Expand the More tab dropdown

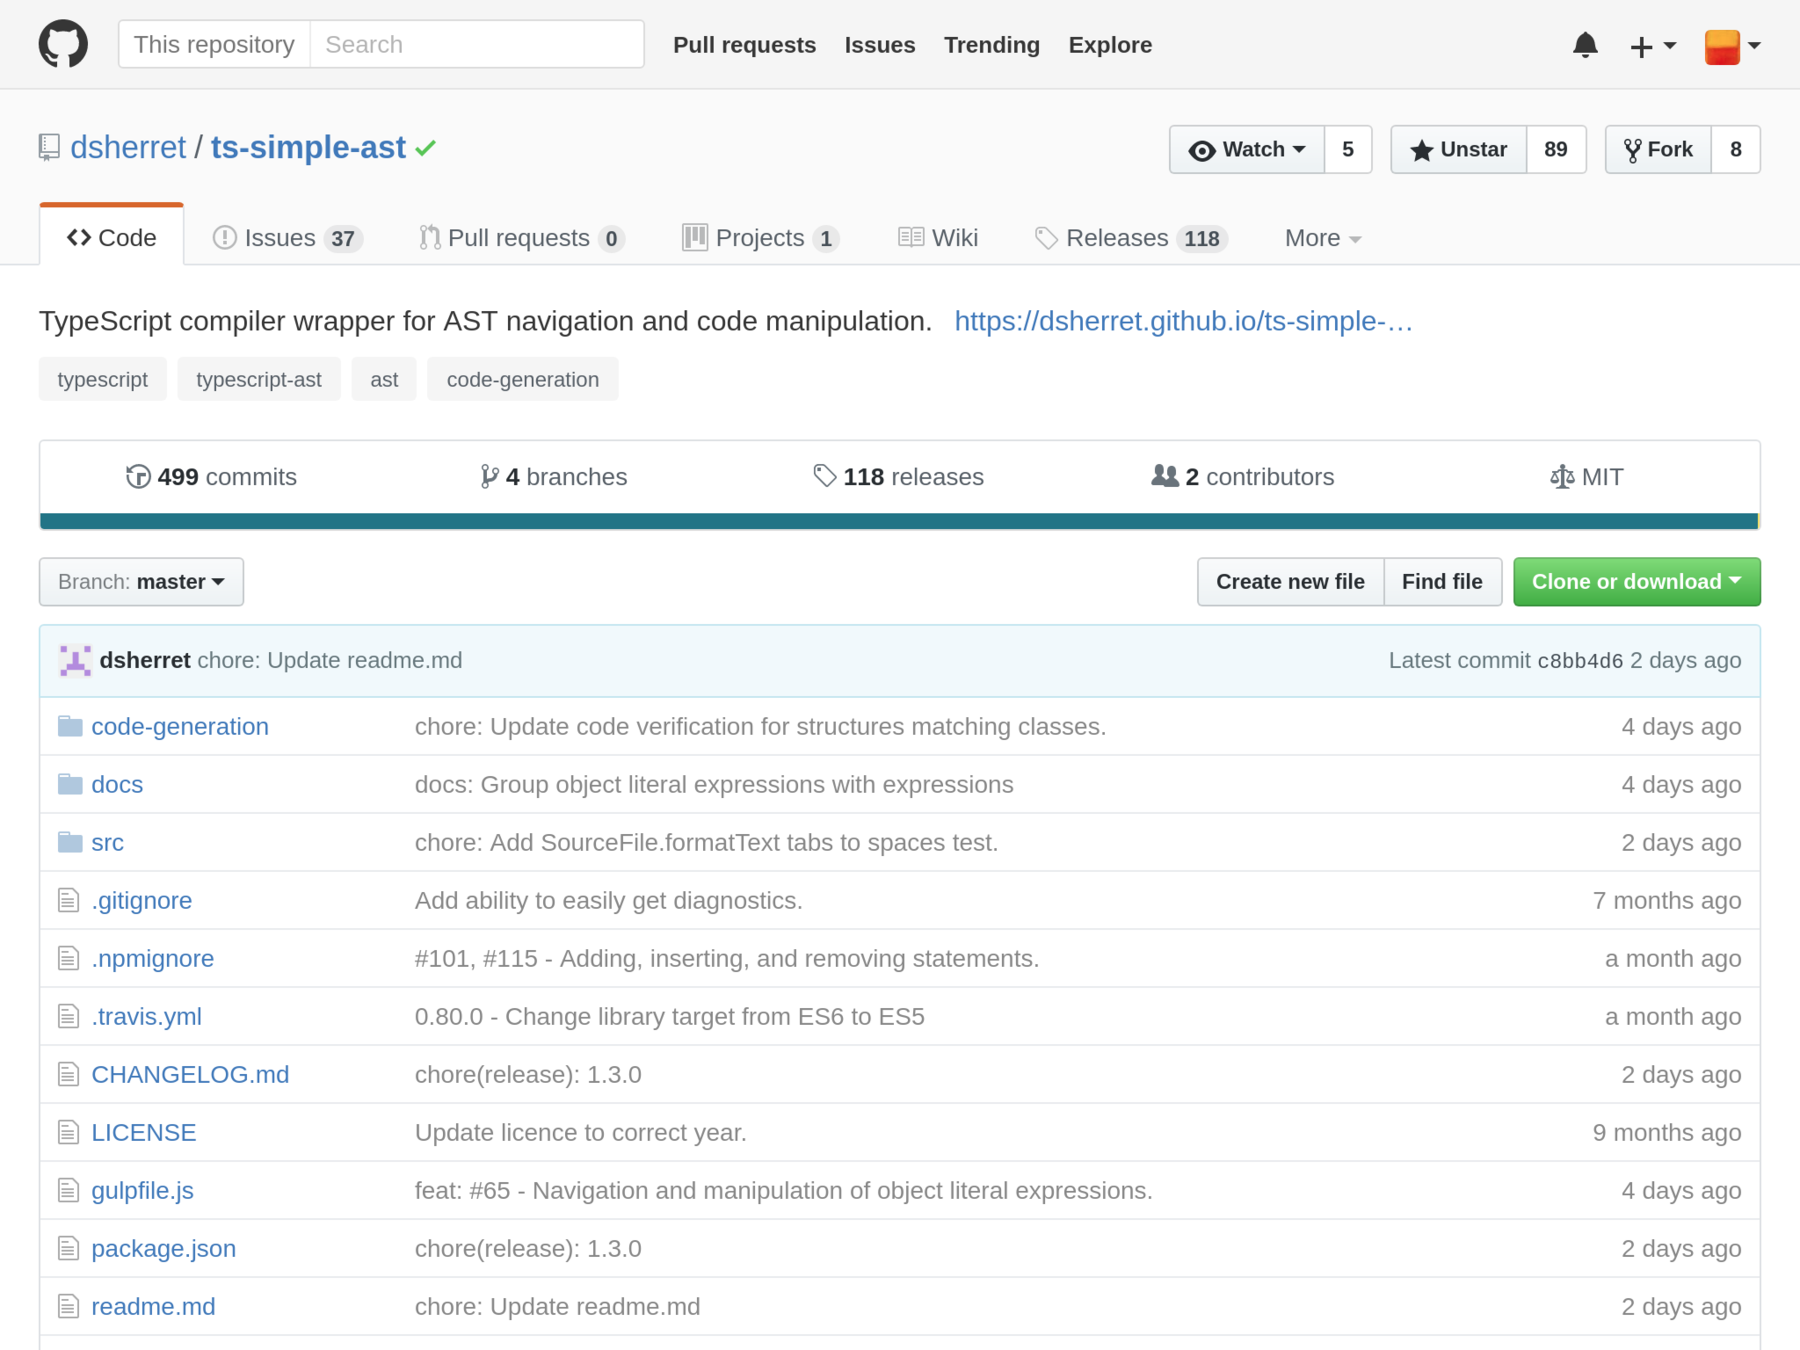1322,238
